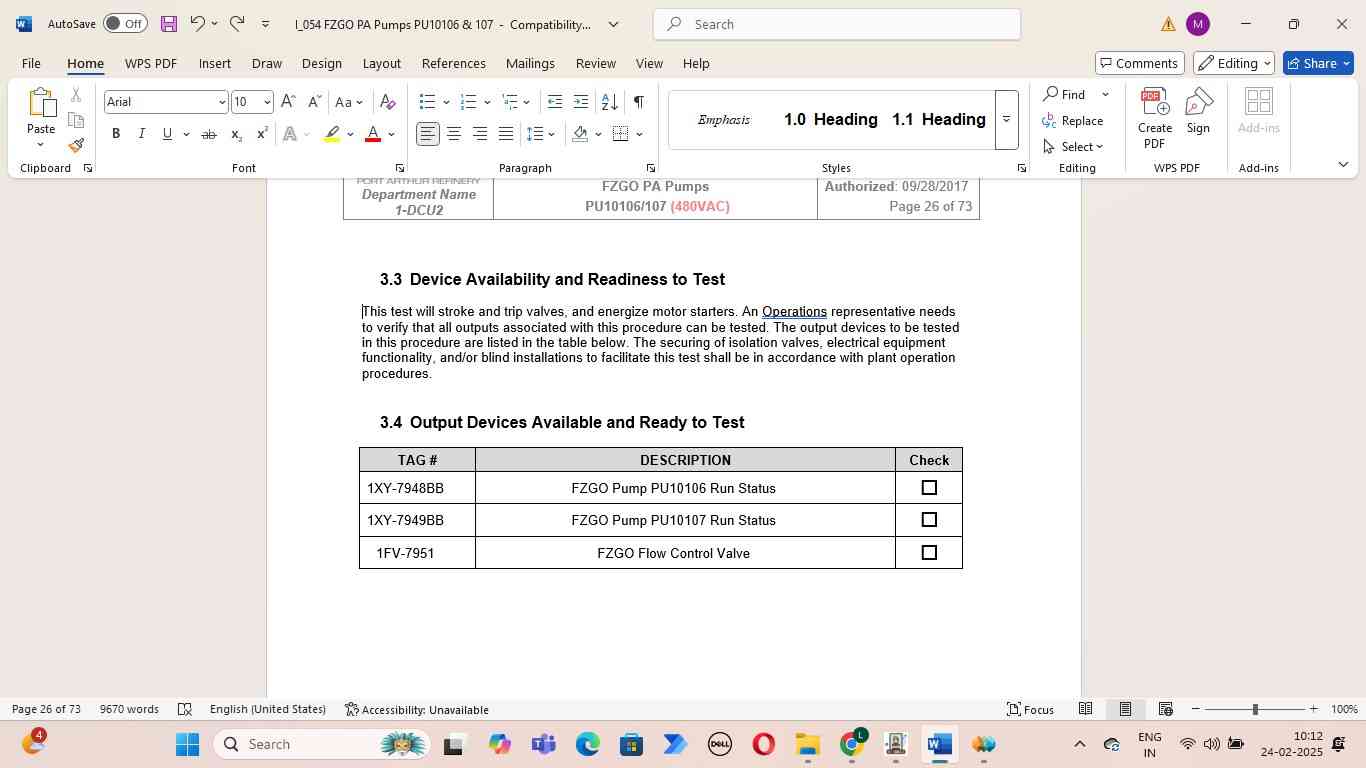Decrease paragraph indent
This screenshot has height=768, width=1366.
(x=555, y=102)
